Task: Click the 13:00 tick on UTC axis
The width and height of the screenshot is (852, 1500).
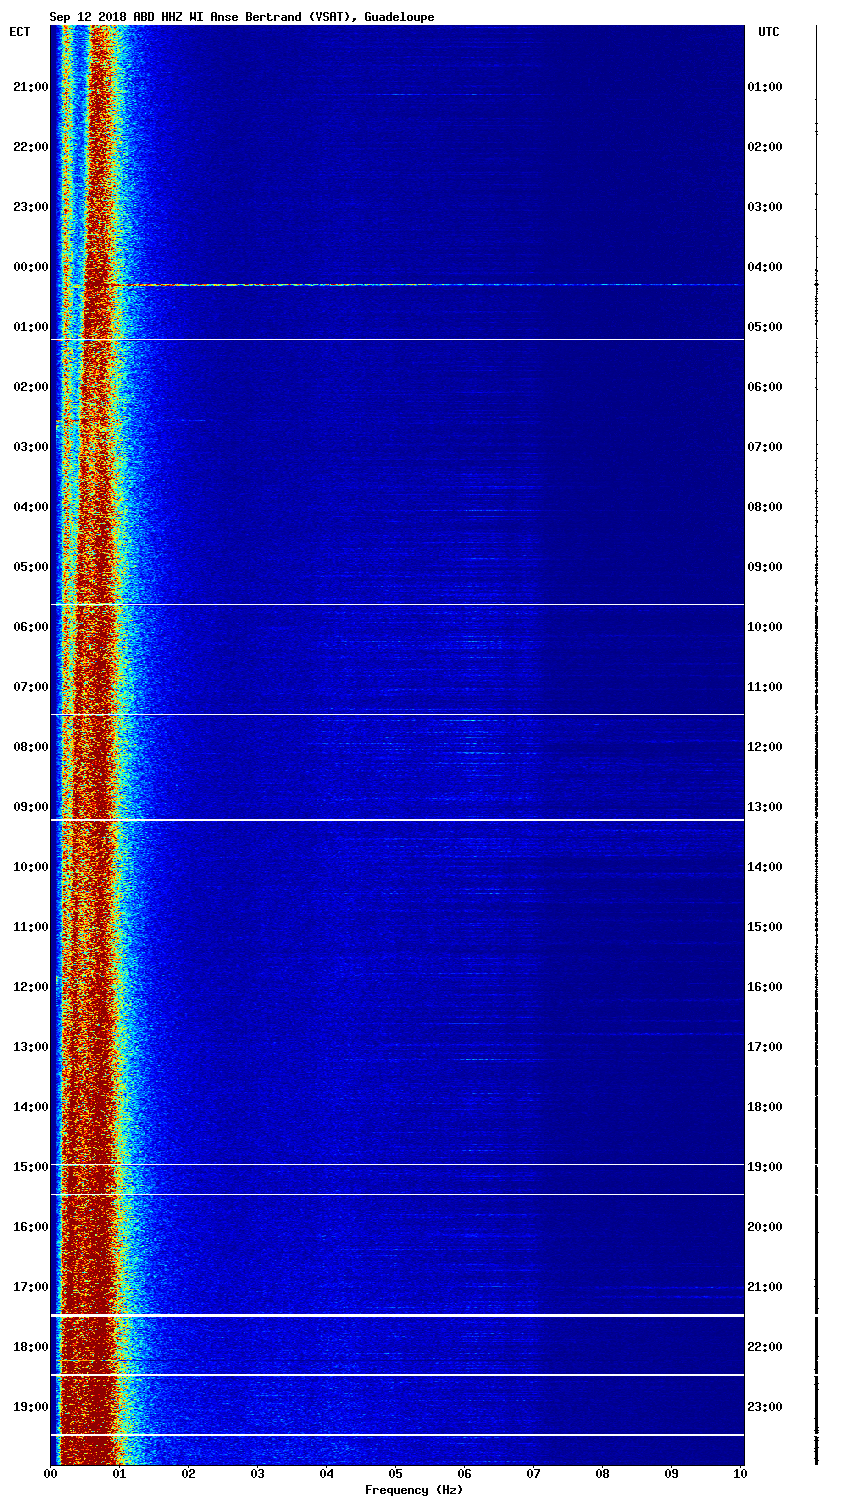Action: (765, 807)
